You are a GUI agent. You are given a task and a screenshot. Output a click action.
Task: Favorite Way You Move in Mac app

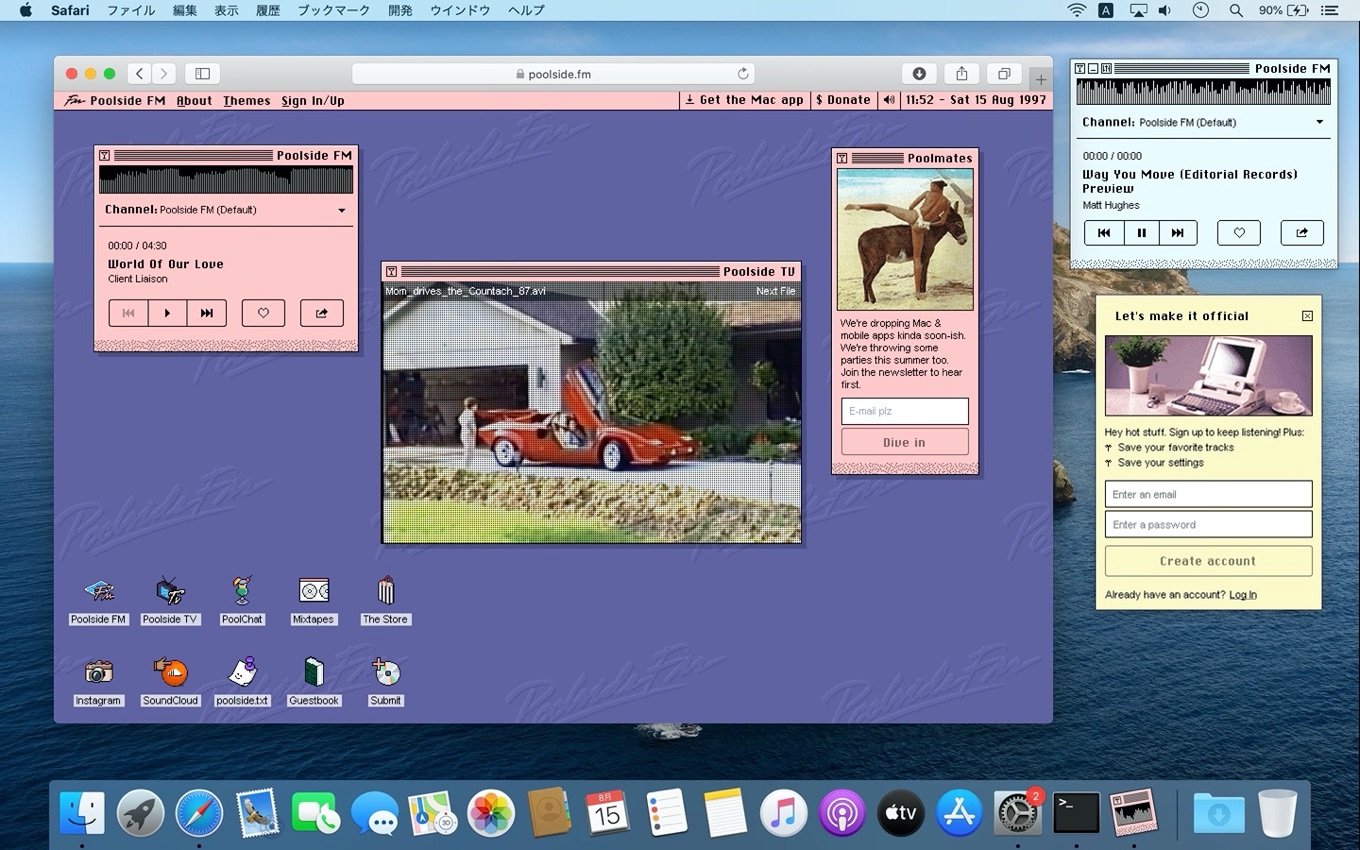tap(1239, 232)
